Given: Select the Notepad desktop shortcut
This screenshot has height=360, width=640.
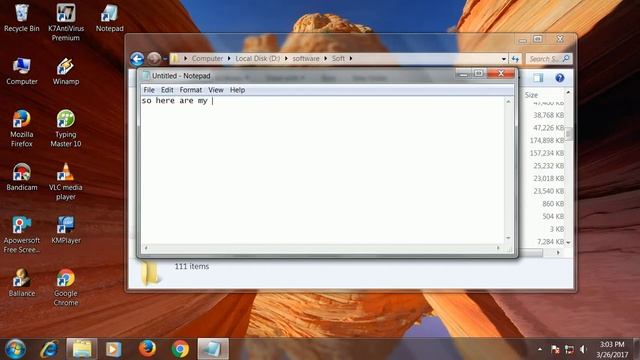Looking at the screenshot, I should pos(109,18).
